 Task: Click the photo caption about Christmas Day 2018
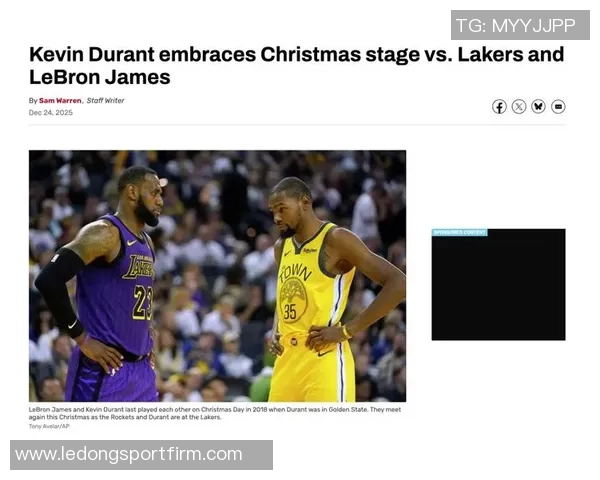(215, 413)
